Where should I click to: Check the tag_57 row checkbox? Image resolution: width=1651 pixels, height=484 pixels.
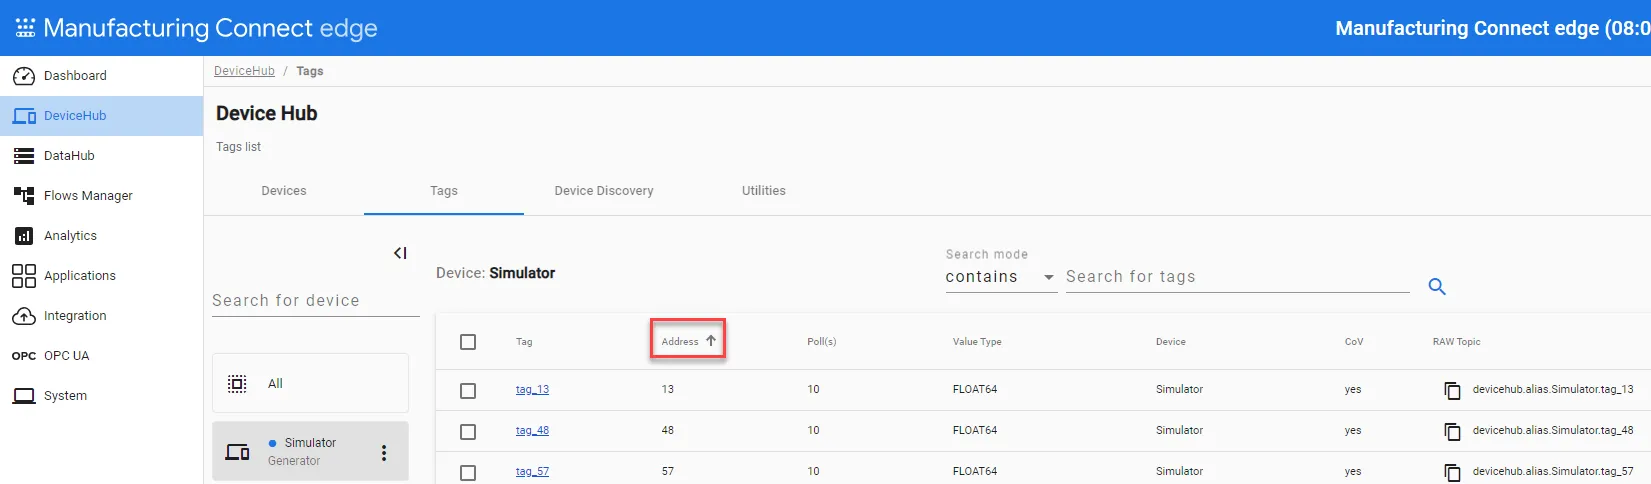[x=468, y=472]
